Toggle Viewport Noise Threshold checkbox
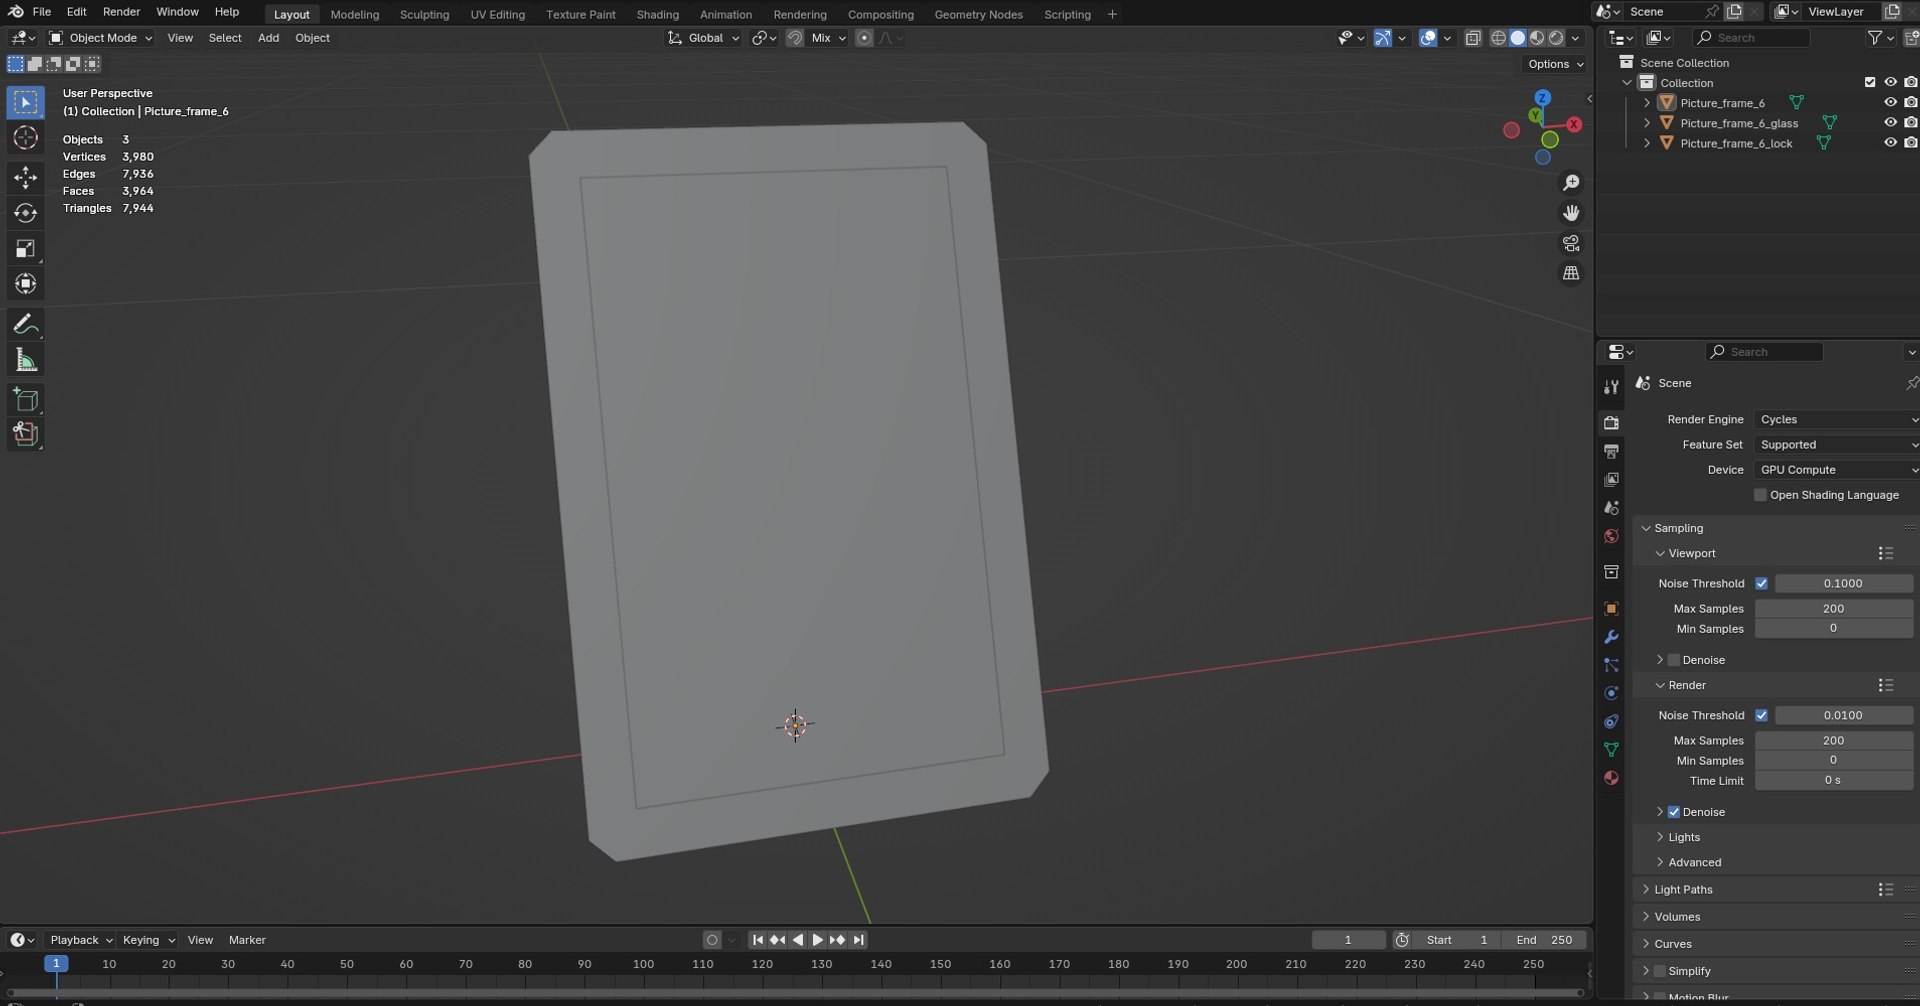This screenshot has width=1920, height=1006. tap(1761, 584)
